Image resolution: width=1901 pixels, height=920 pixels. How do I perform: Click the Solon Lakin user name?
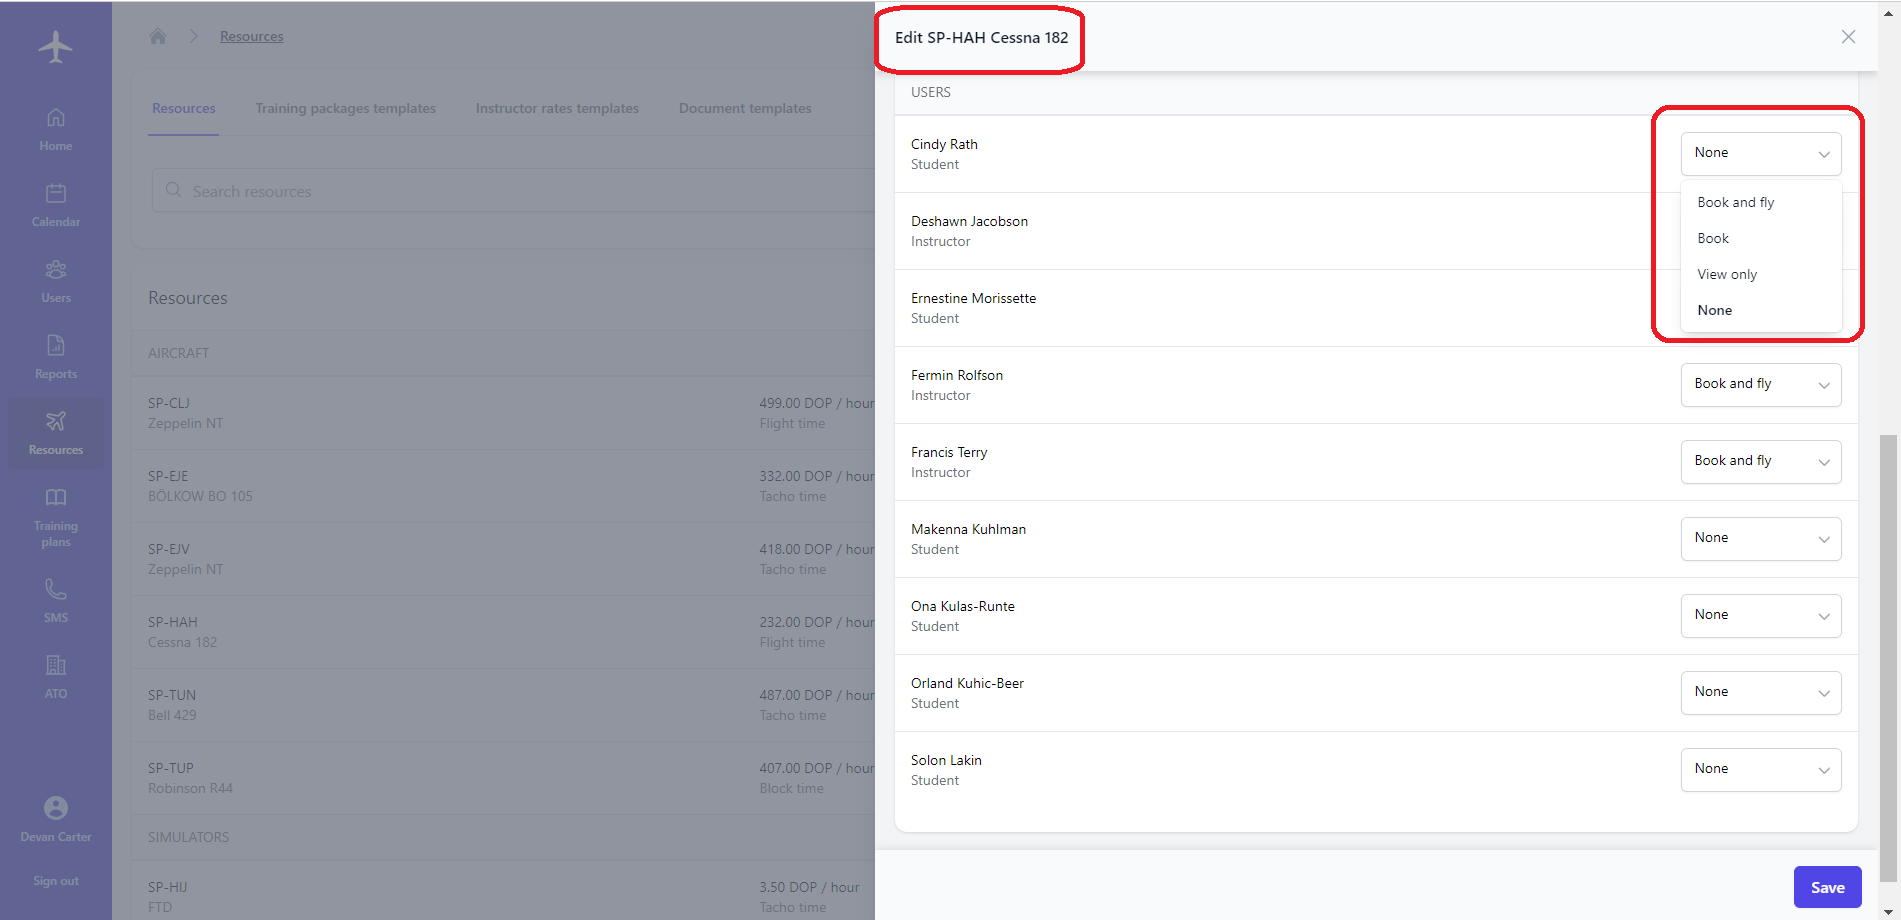(x=946, y=760)
